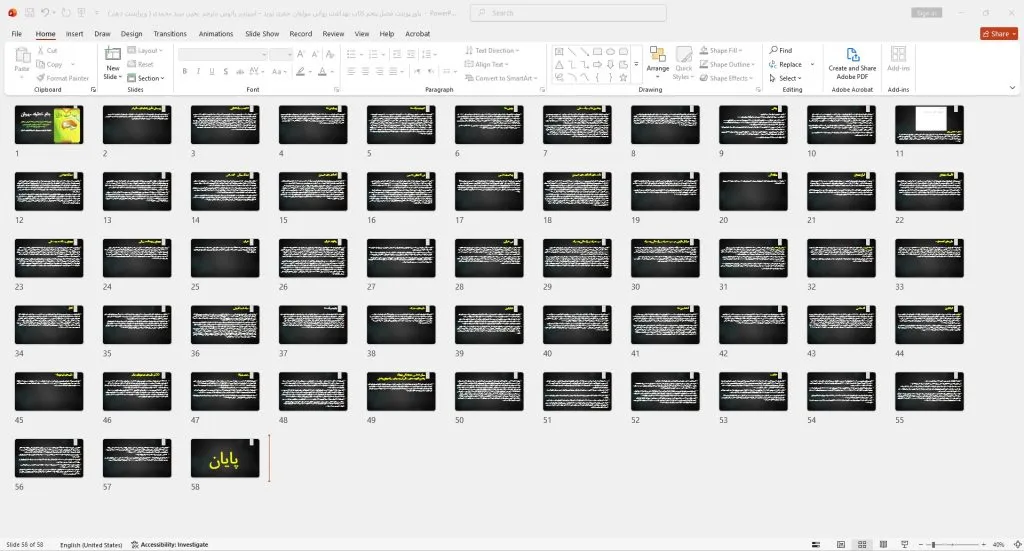Toggle Italic formatting
1024x551 pixels.
pyautogui.click(x=198, y=71)
